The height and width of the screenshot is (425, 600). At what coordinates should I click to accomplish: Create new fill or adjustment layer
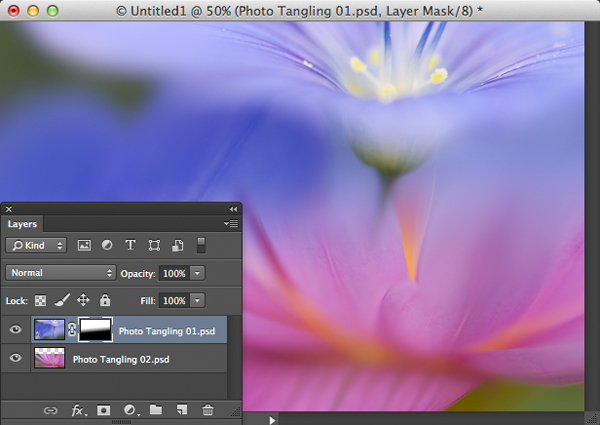(x=131, y=410)
